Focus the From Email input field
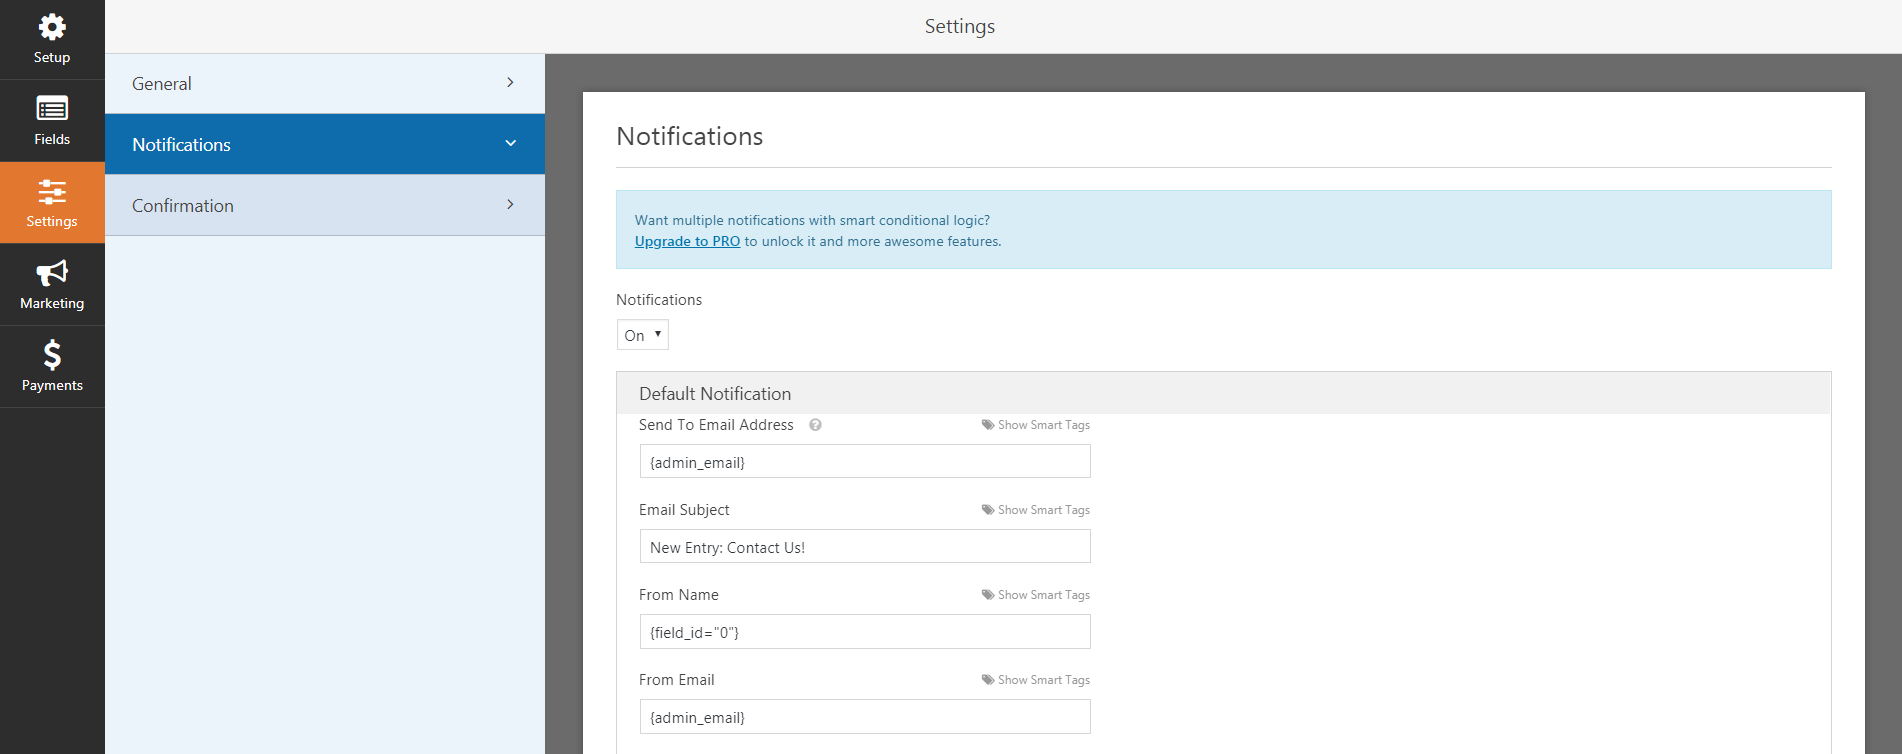 point(865,717)
